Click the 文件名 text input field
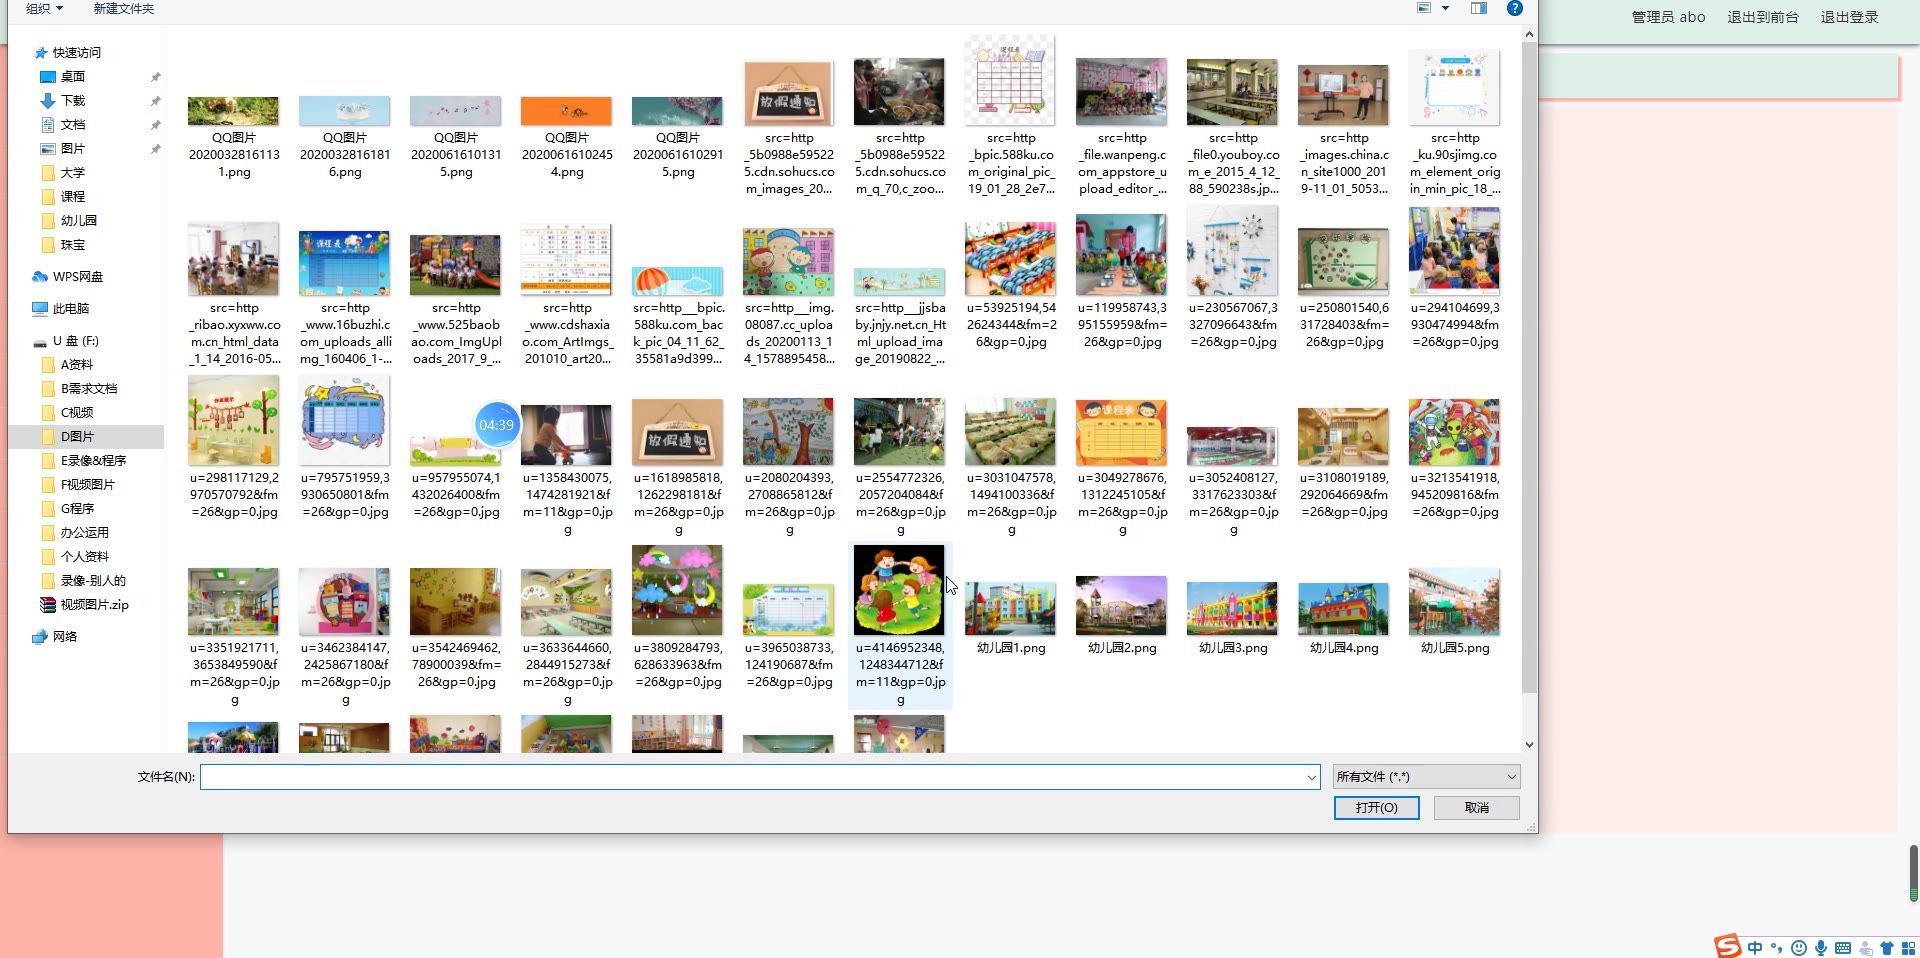The width and height of the screenshot is (1920, 958). coord(750,777)
